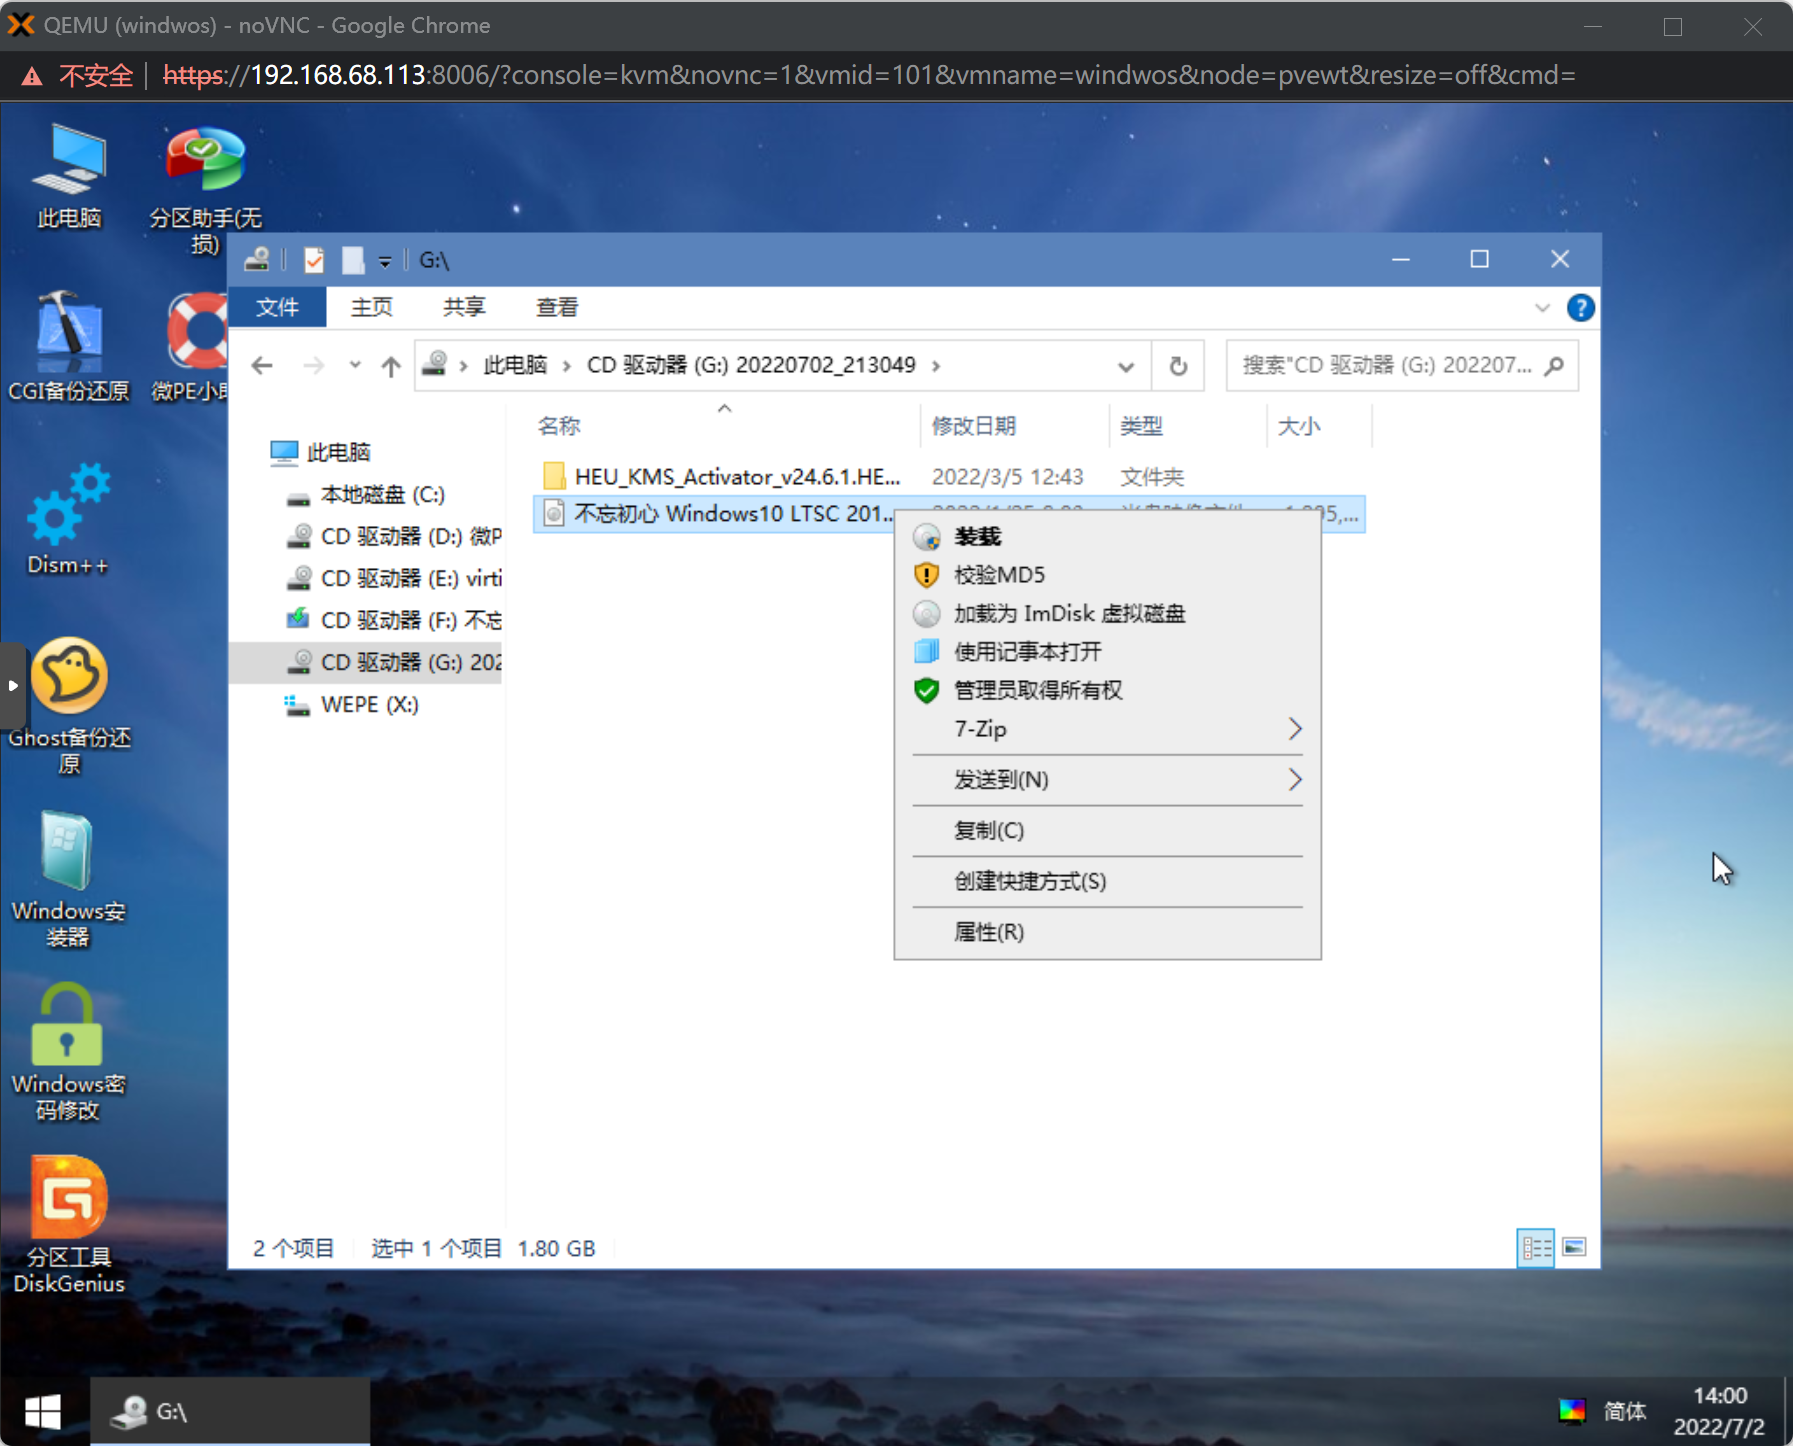This screenshot has width=1793, height=1446.
Task: Click the 简体 input method indicator
Action: coord(1624,1411)
